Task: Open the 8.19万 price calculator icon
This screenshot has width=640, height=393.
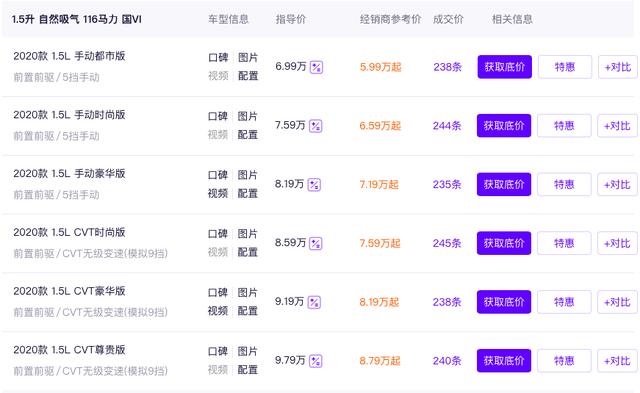Action: (x=314, y=184)
